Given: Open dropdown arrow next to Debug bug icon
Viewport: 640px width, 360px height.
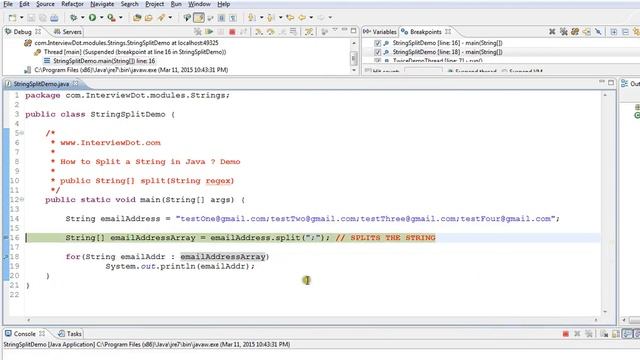Looking at the screenshot, I should (x=82, y=18).
